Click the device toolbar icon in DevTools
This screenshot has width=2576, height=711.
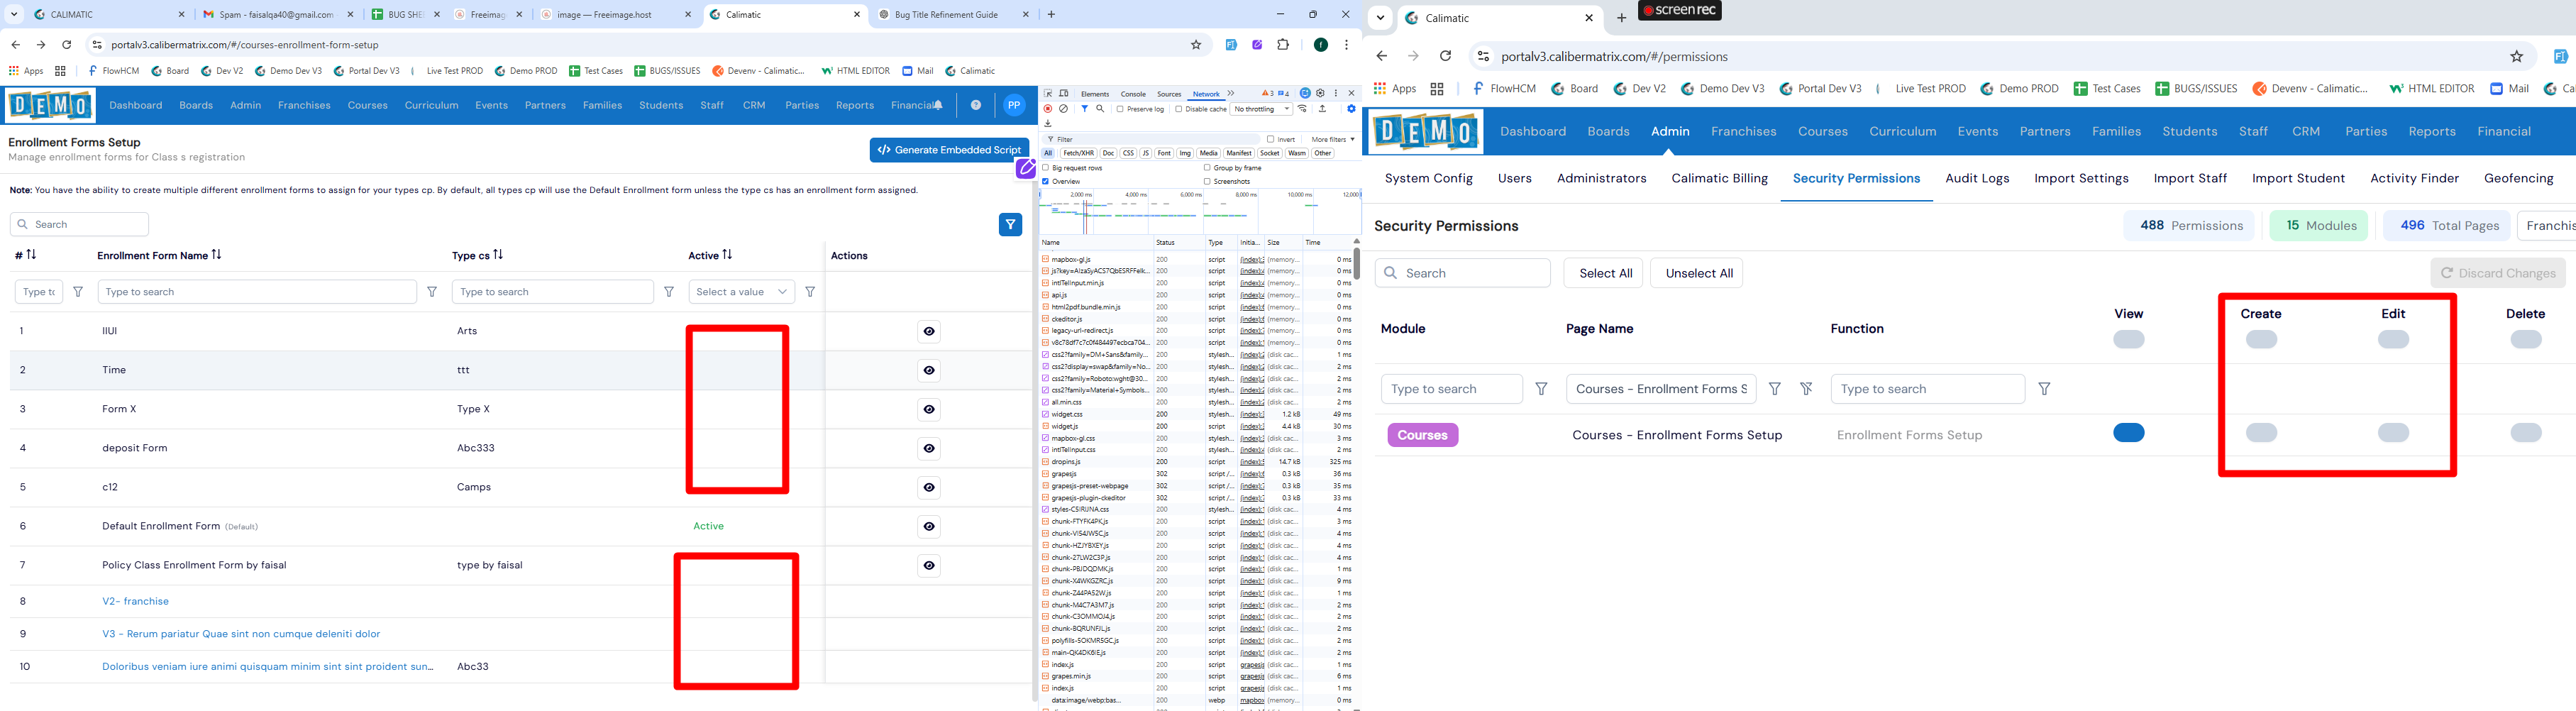click(1064, 93)
